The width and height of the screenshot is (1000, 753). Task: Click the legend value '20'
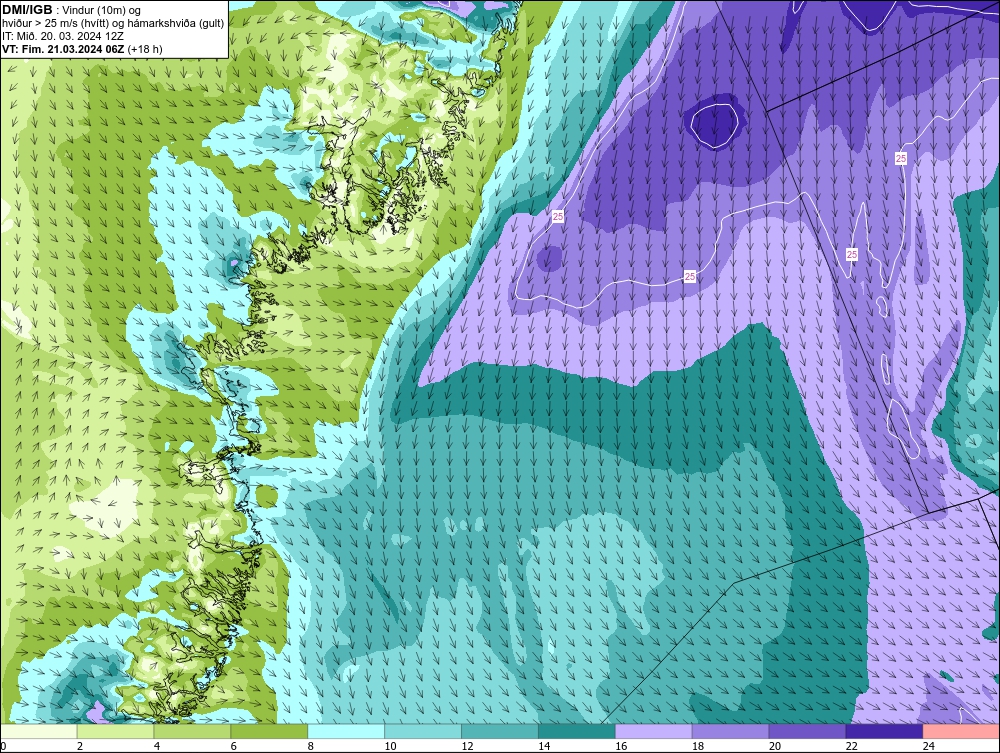pos(775,746)
